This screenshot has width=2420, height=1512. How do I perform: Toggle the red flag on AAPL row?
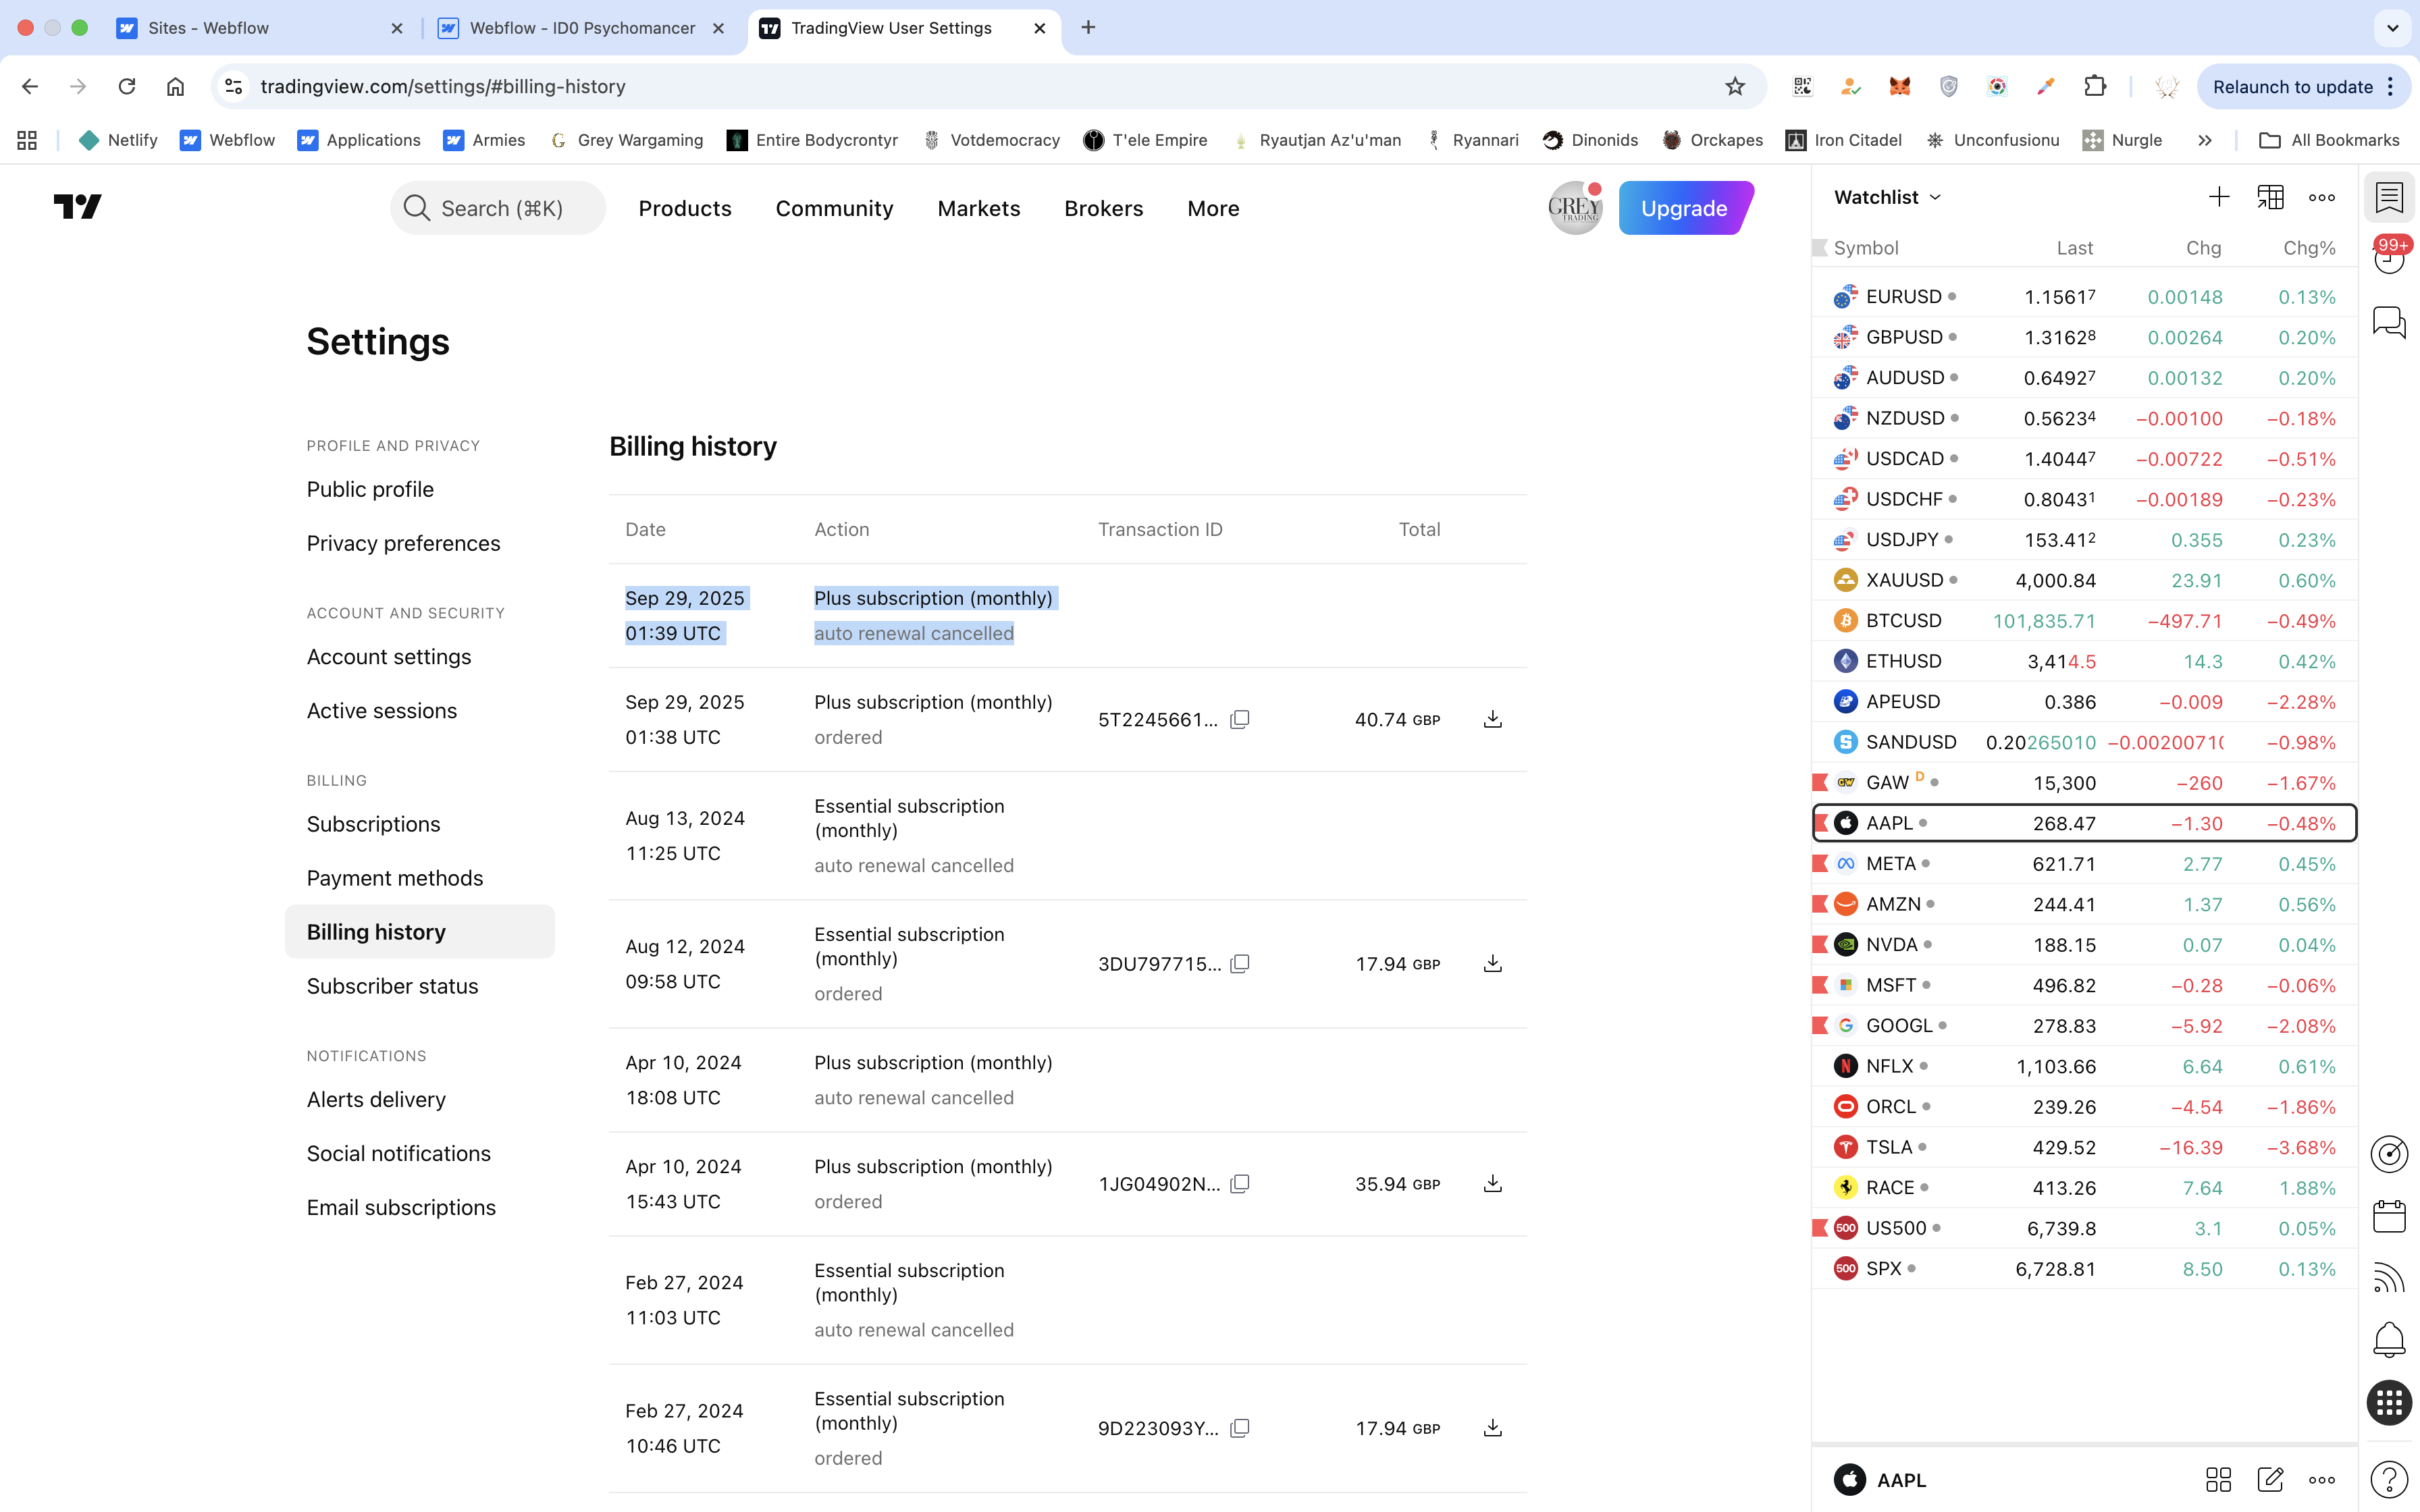[x=1821, y=823]
